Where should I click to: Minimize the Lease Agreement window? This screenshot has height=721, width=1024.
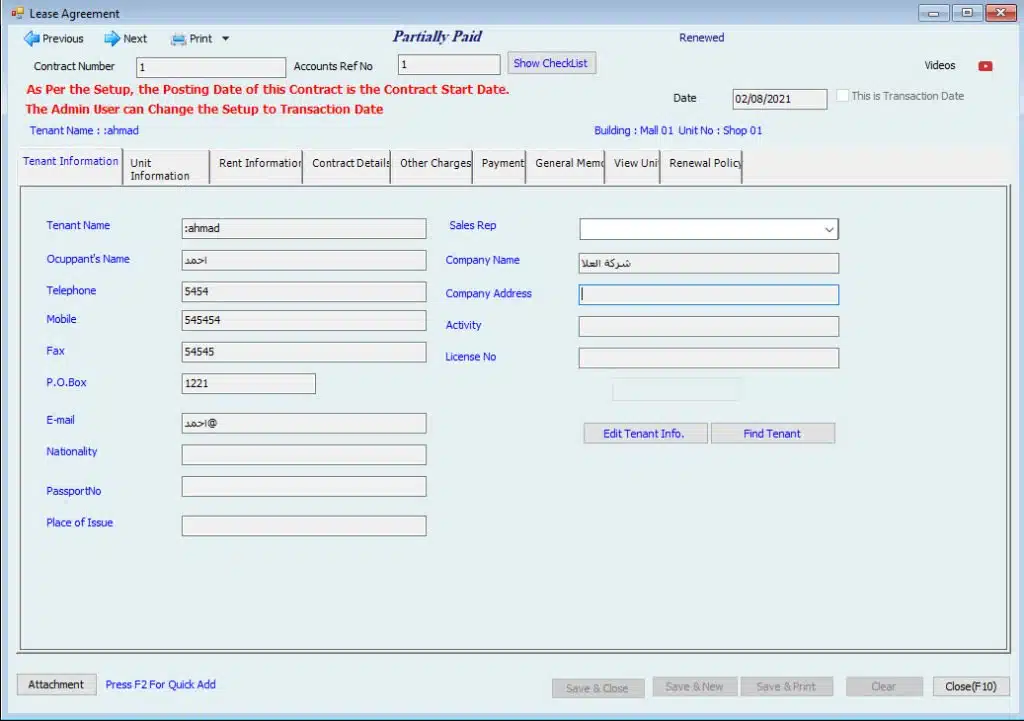point(933,13)
